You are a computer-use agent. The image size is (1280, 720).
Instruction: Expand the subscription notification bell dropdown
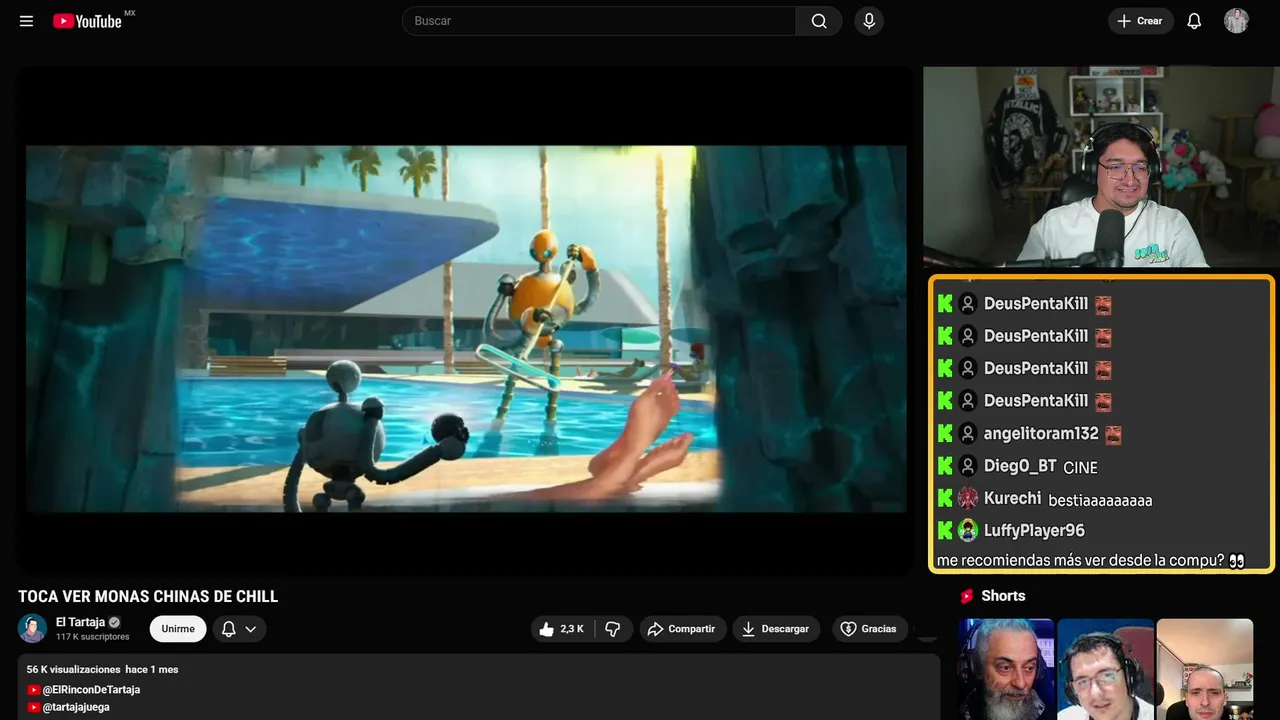[x=239, y=629]
